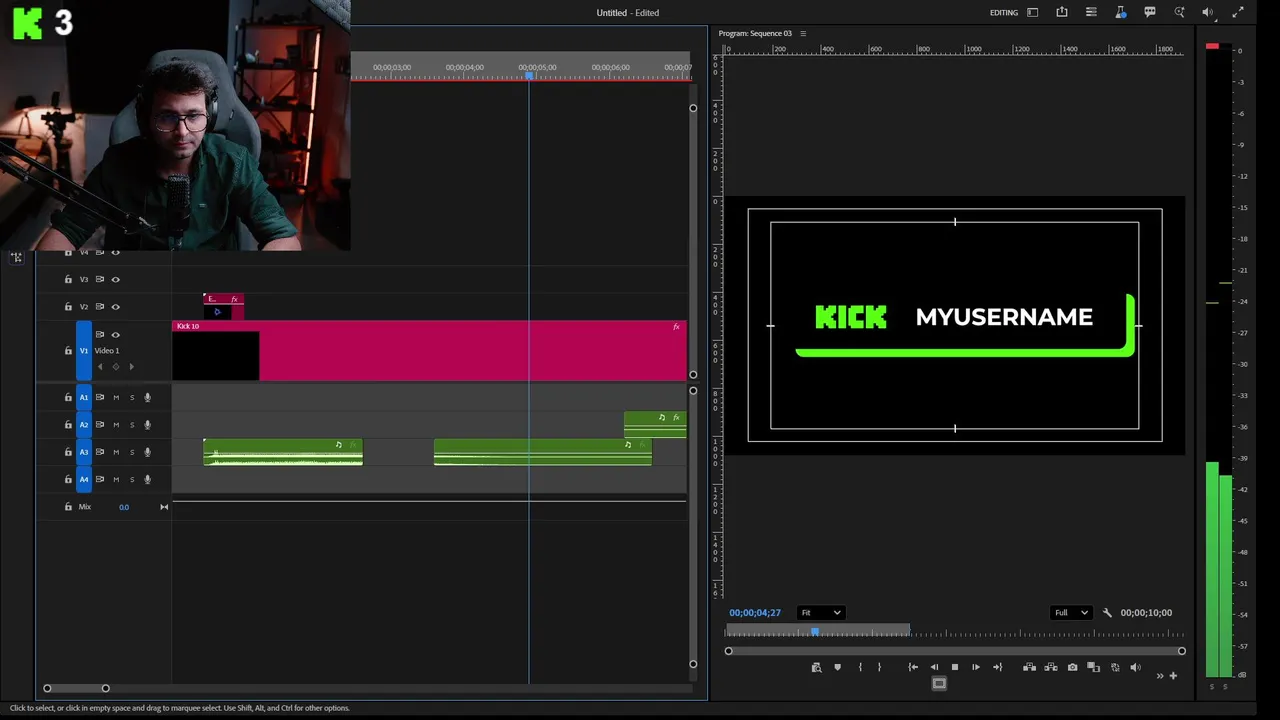Click the speaker audio icon in the header
Screen dimensions: 1280x720
pyautogui.click(x=1208, y=12)
